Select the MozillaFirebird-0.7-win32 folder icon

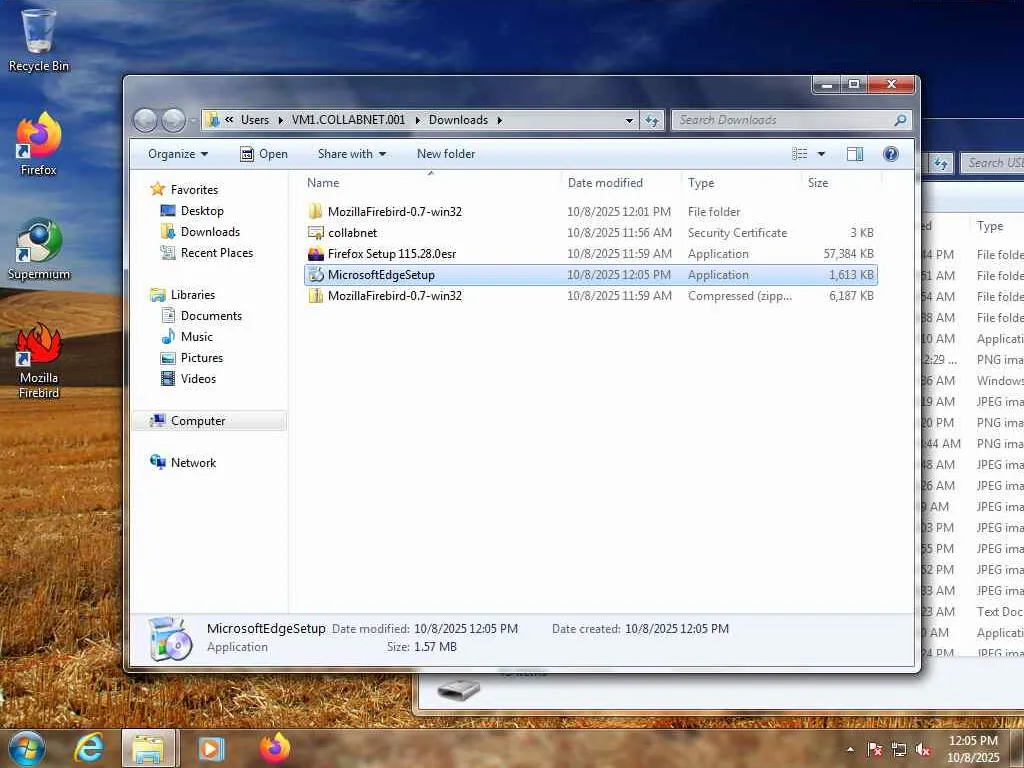pyautogui.click(x=315, y=212)
